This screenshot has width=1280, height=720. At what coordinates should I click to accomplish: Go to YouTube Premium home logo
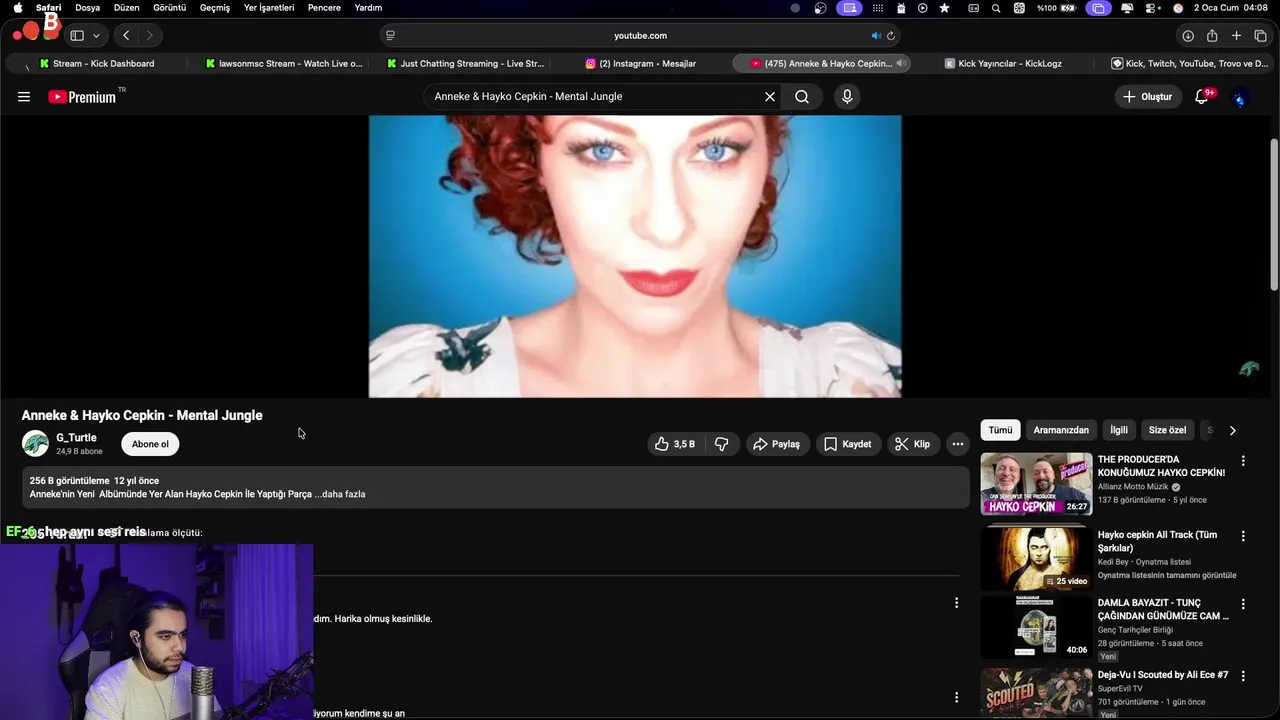coord(82,97)
